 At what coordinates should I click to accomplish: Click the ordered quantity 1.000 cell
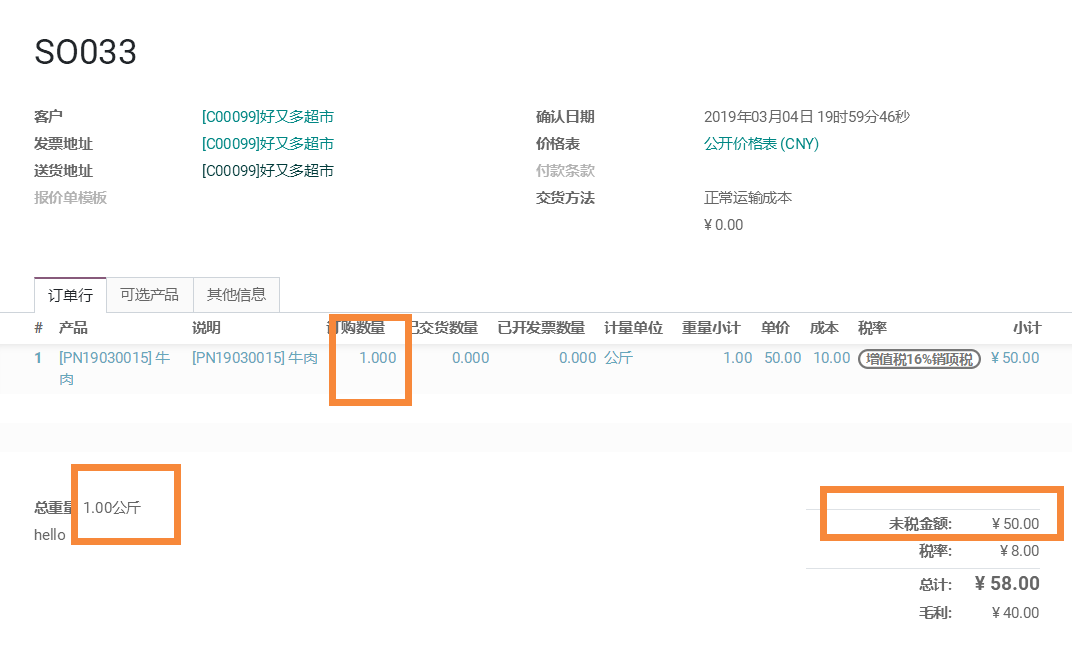pos(377,358)
